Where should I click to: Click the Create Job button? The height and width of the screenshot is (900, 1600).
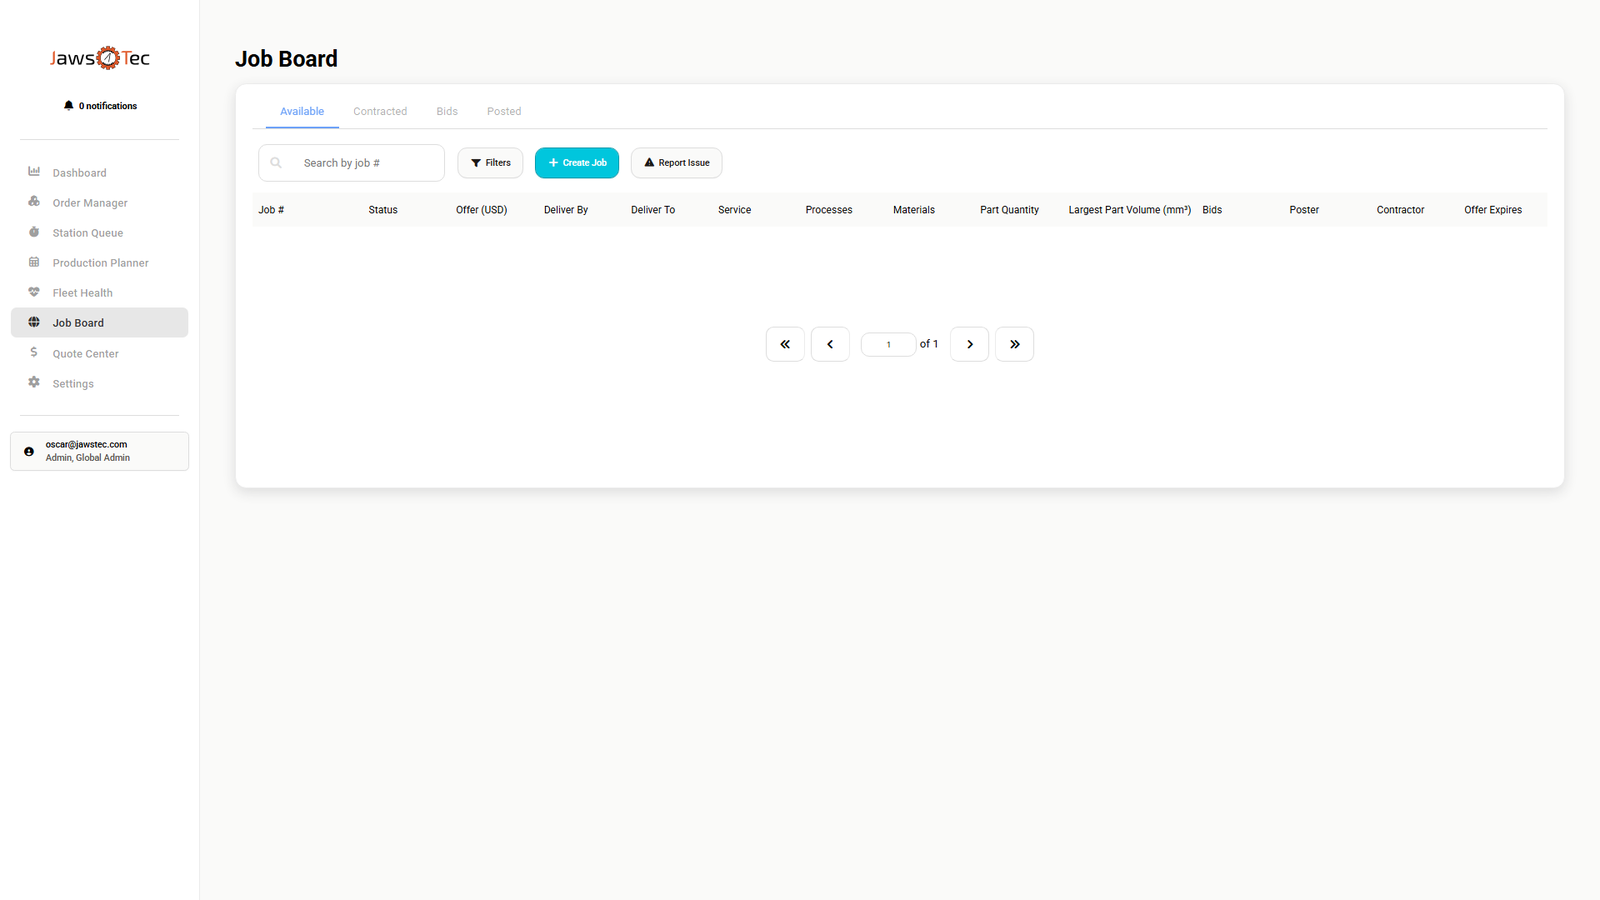[577, 163]
